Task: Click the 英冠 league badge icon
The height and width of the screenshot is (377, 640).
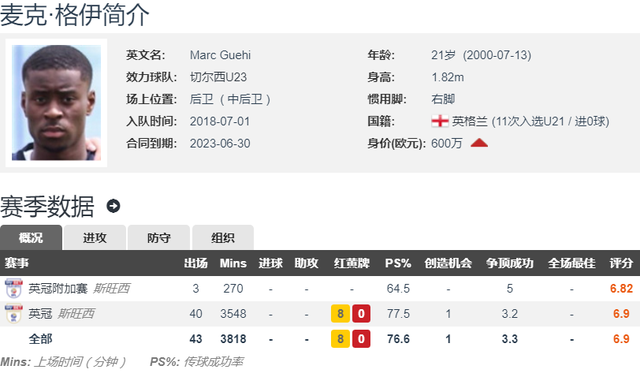Action: click(13, 313)
